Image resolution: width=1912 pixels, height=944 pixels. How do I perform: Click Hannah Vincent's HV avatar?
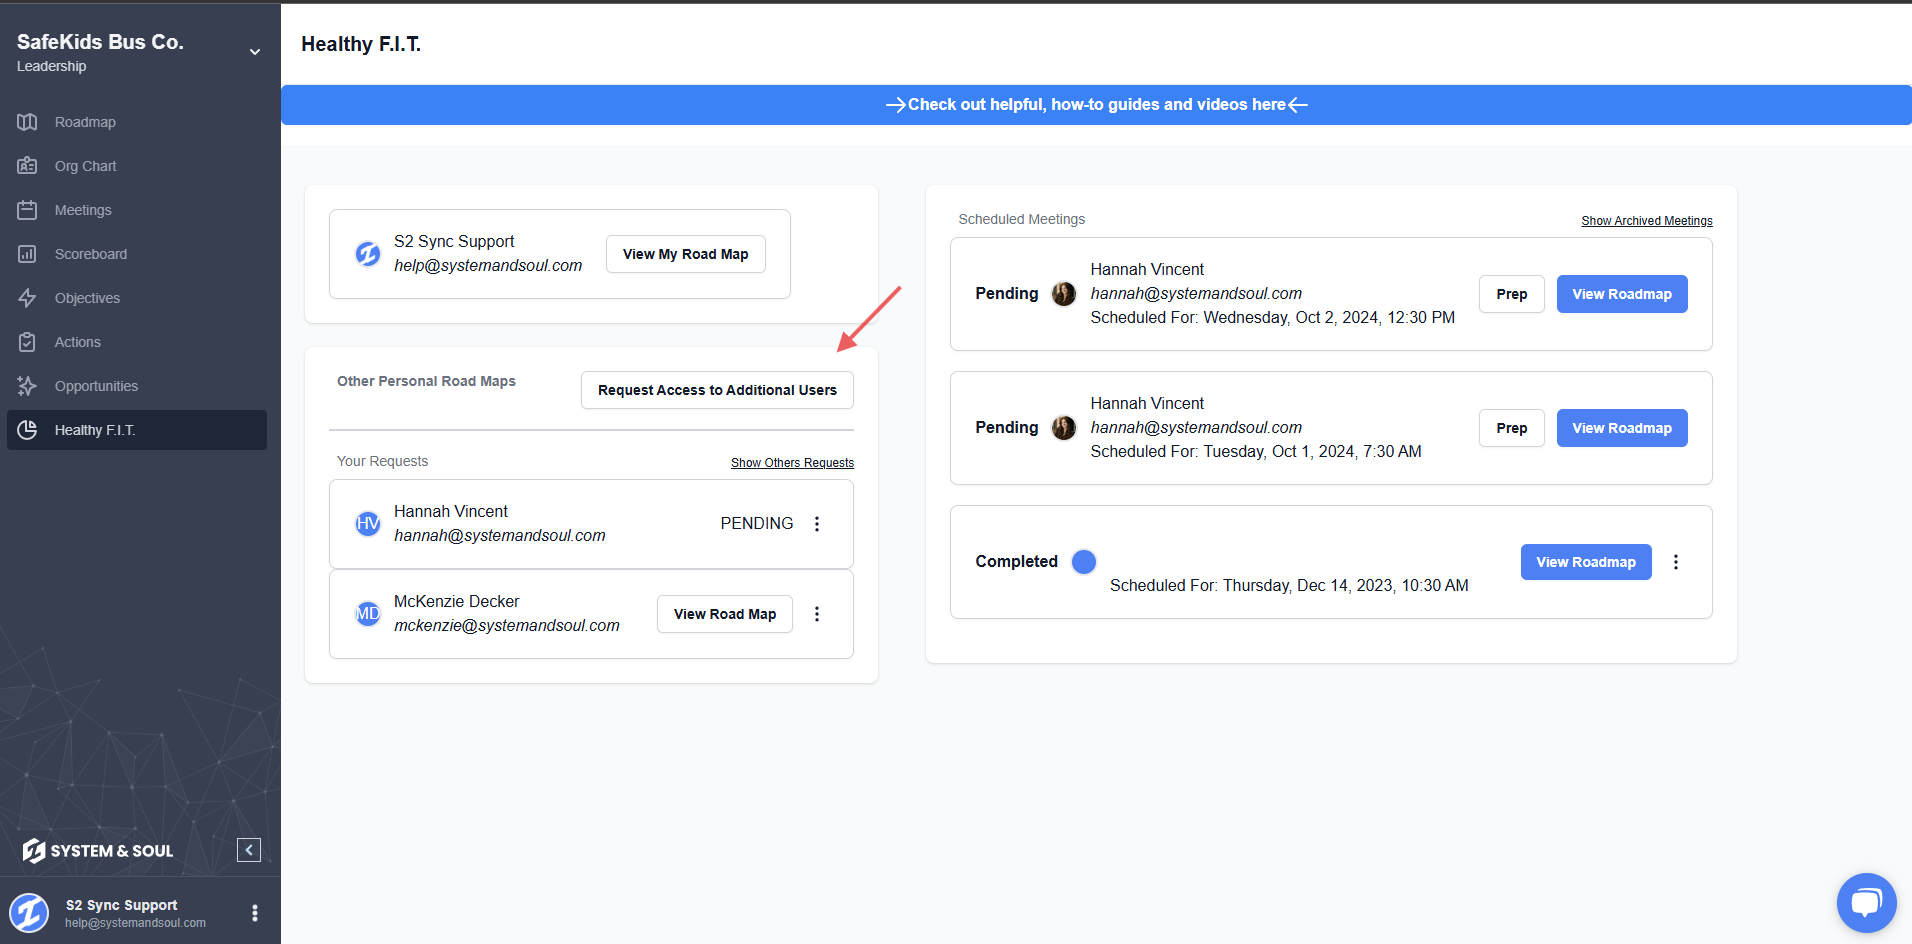pos(368,523)
